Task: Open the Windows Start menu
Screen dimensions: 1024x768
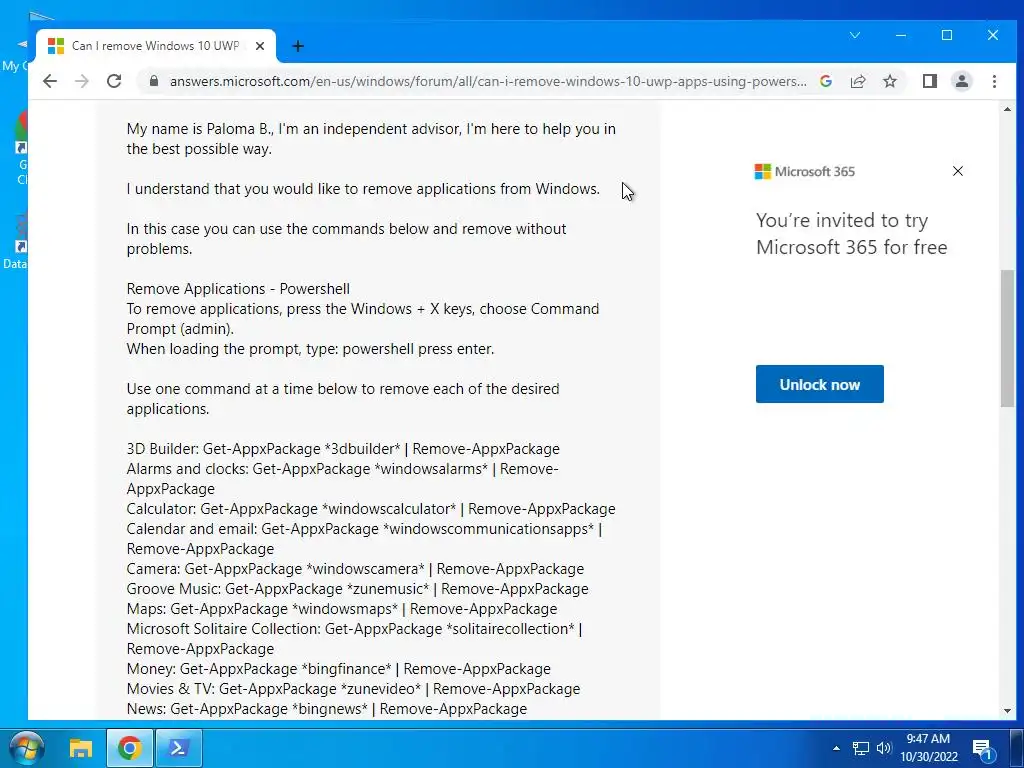Action: coord(26,748)
